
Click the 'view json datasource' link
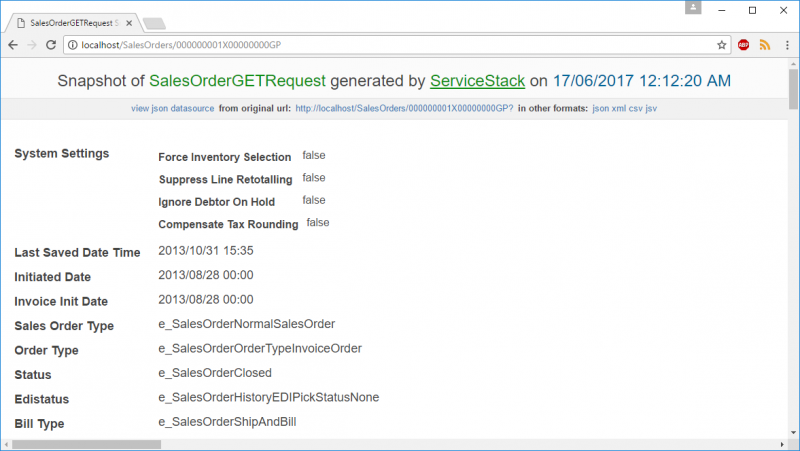click(173, 108)
